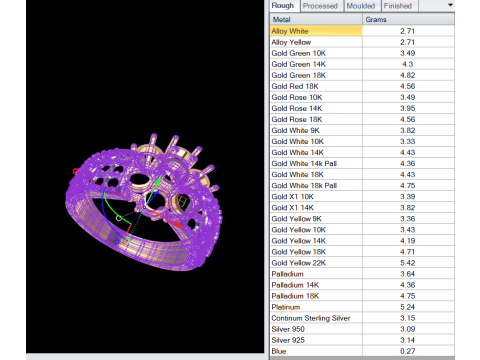This screenshot has width=480, height=360.
Task: Select the Gold Rose 18K row
Action: 362,119
